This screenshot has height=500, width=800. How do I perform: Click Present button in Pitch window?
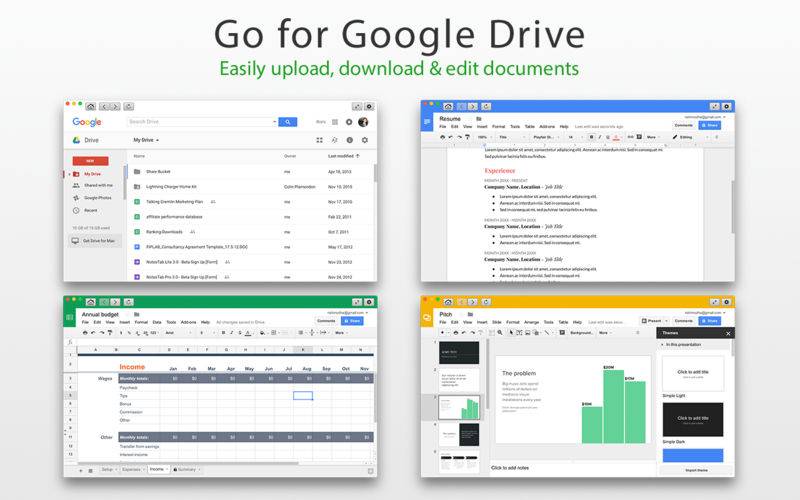[x=654, y=321]
